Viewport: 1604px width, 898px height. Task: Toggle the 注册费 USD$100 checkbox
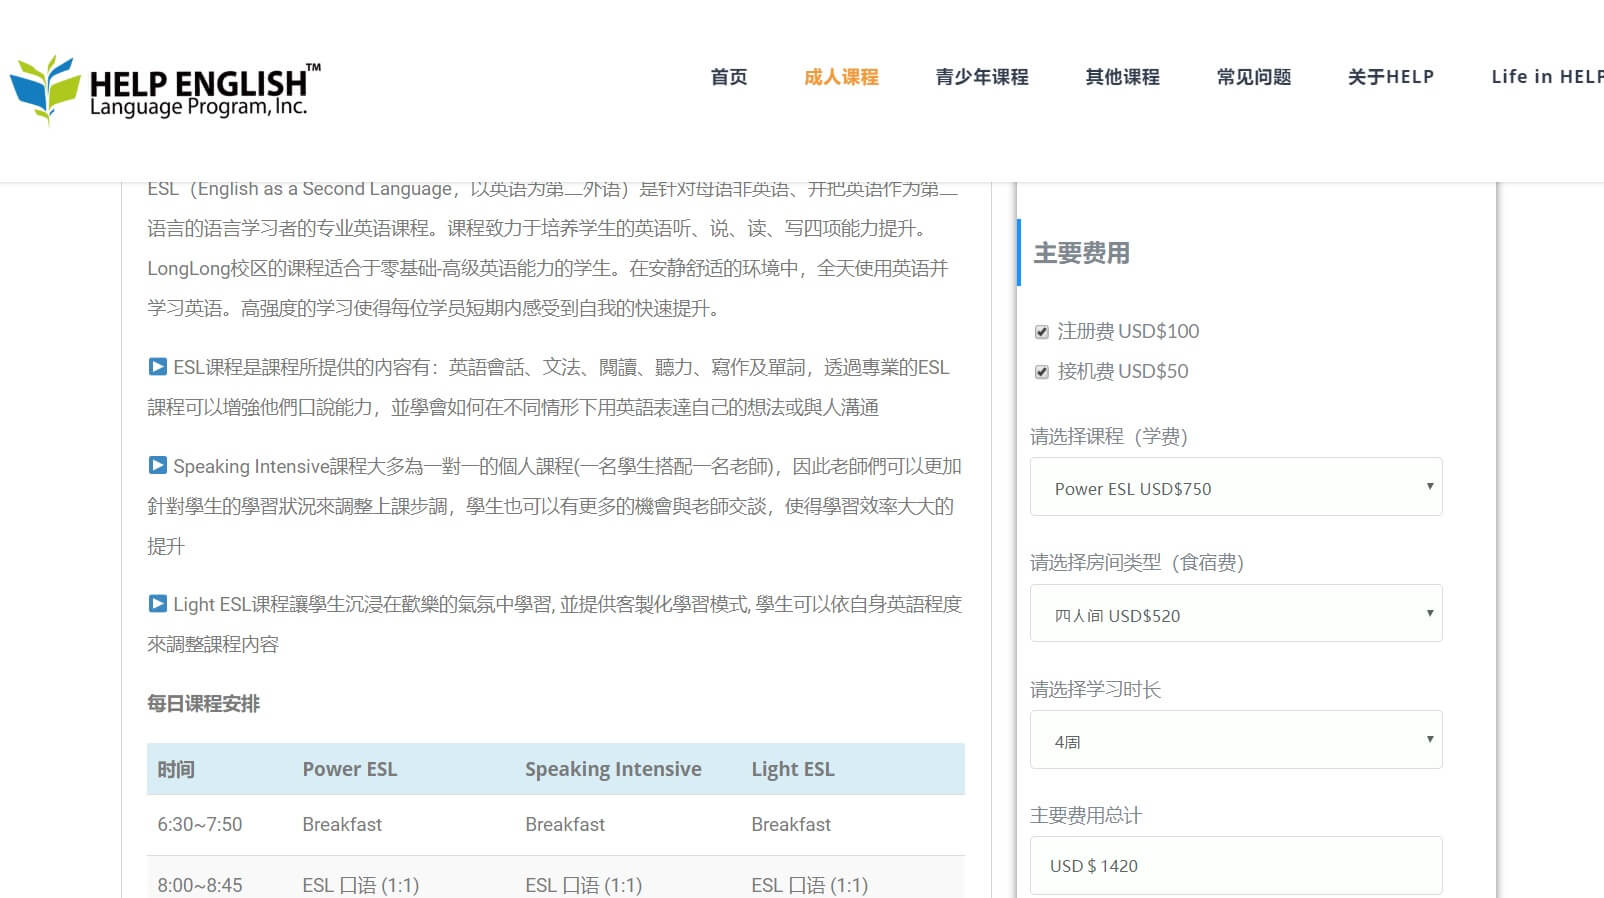[x=1041, y=332]
